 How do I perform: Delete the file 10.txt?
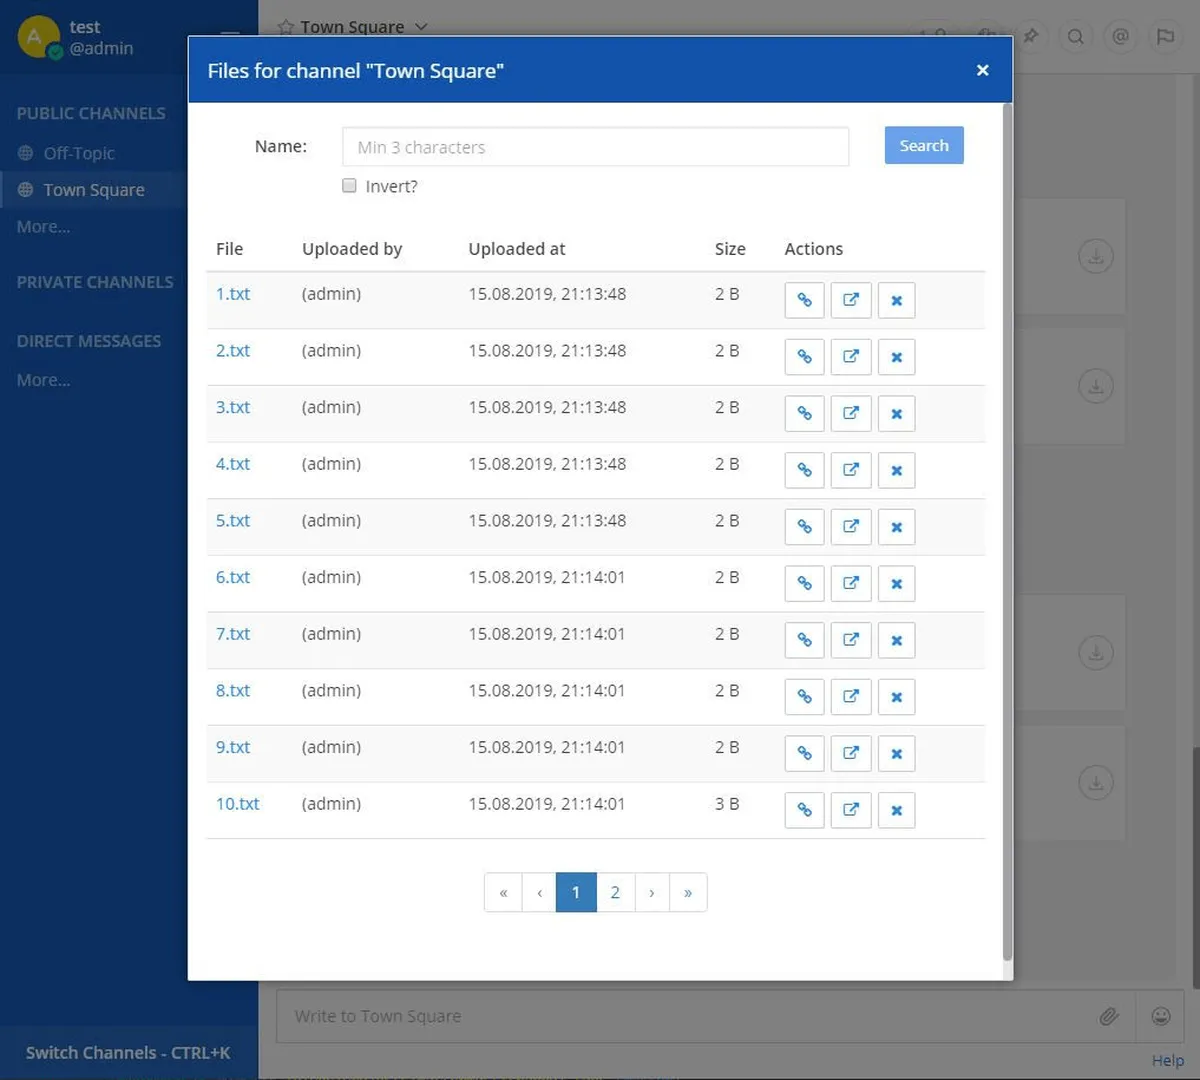click(x=896, y=810)
